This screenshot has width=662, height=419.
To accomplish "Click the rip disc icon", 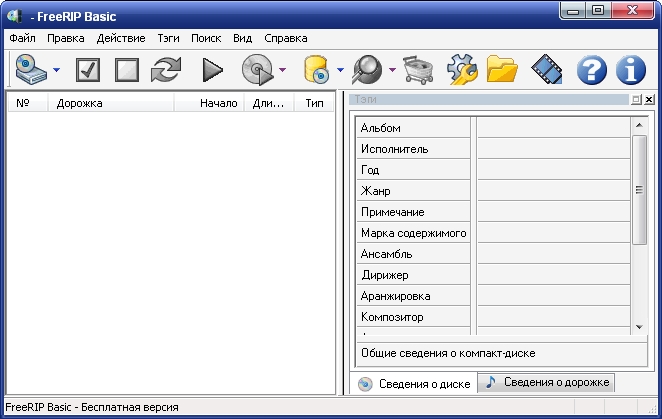I will click(259, 70).
